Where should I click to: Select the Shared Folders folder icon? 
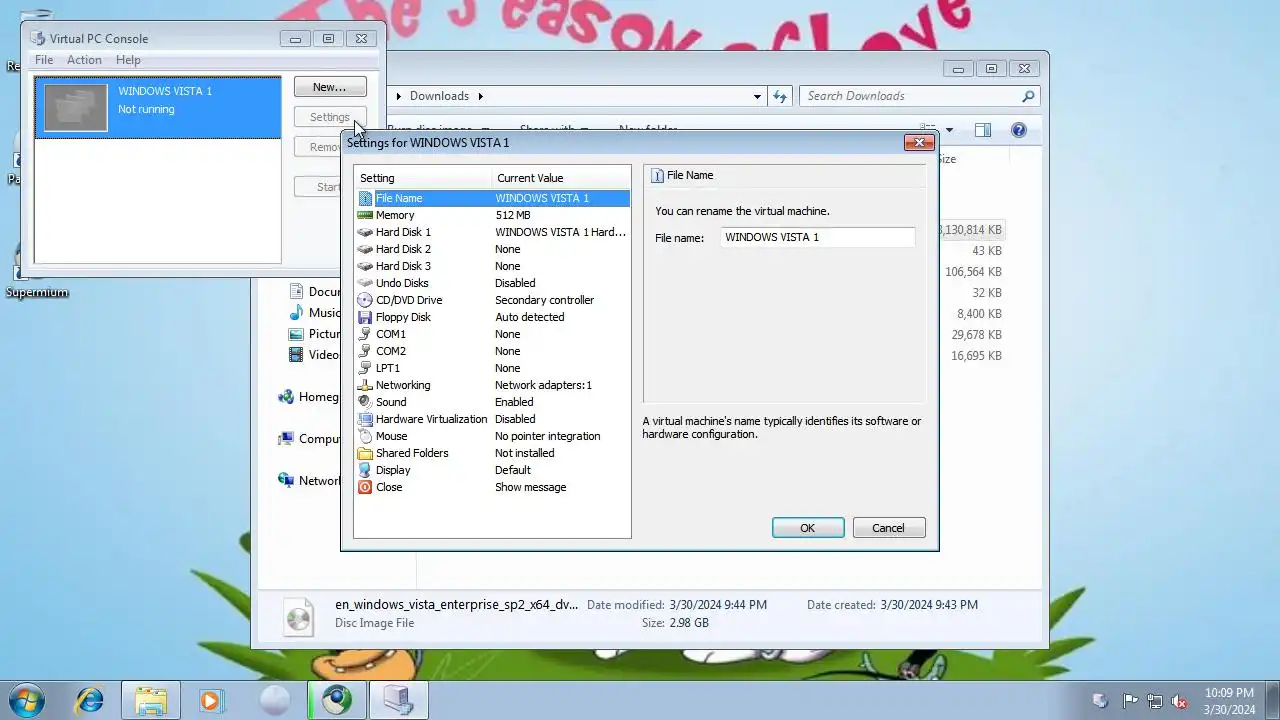pyautogui.click(x=365, y=453)
